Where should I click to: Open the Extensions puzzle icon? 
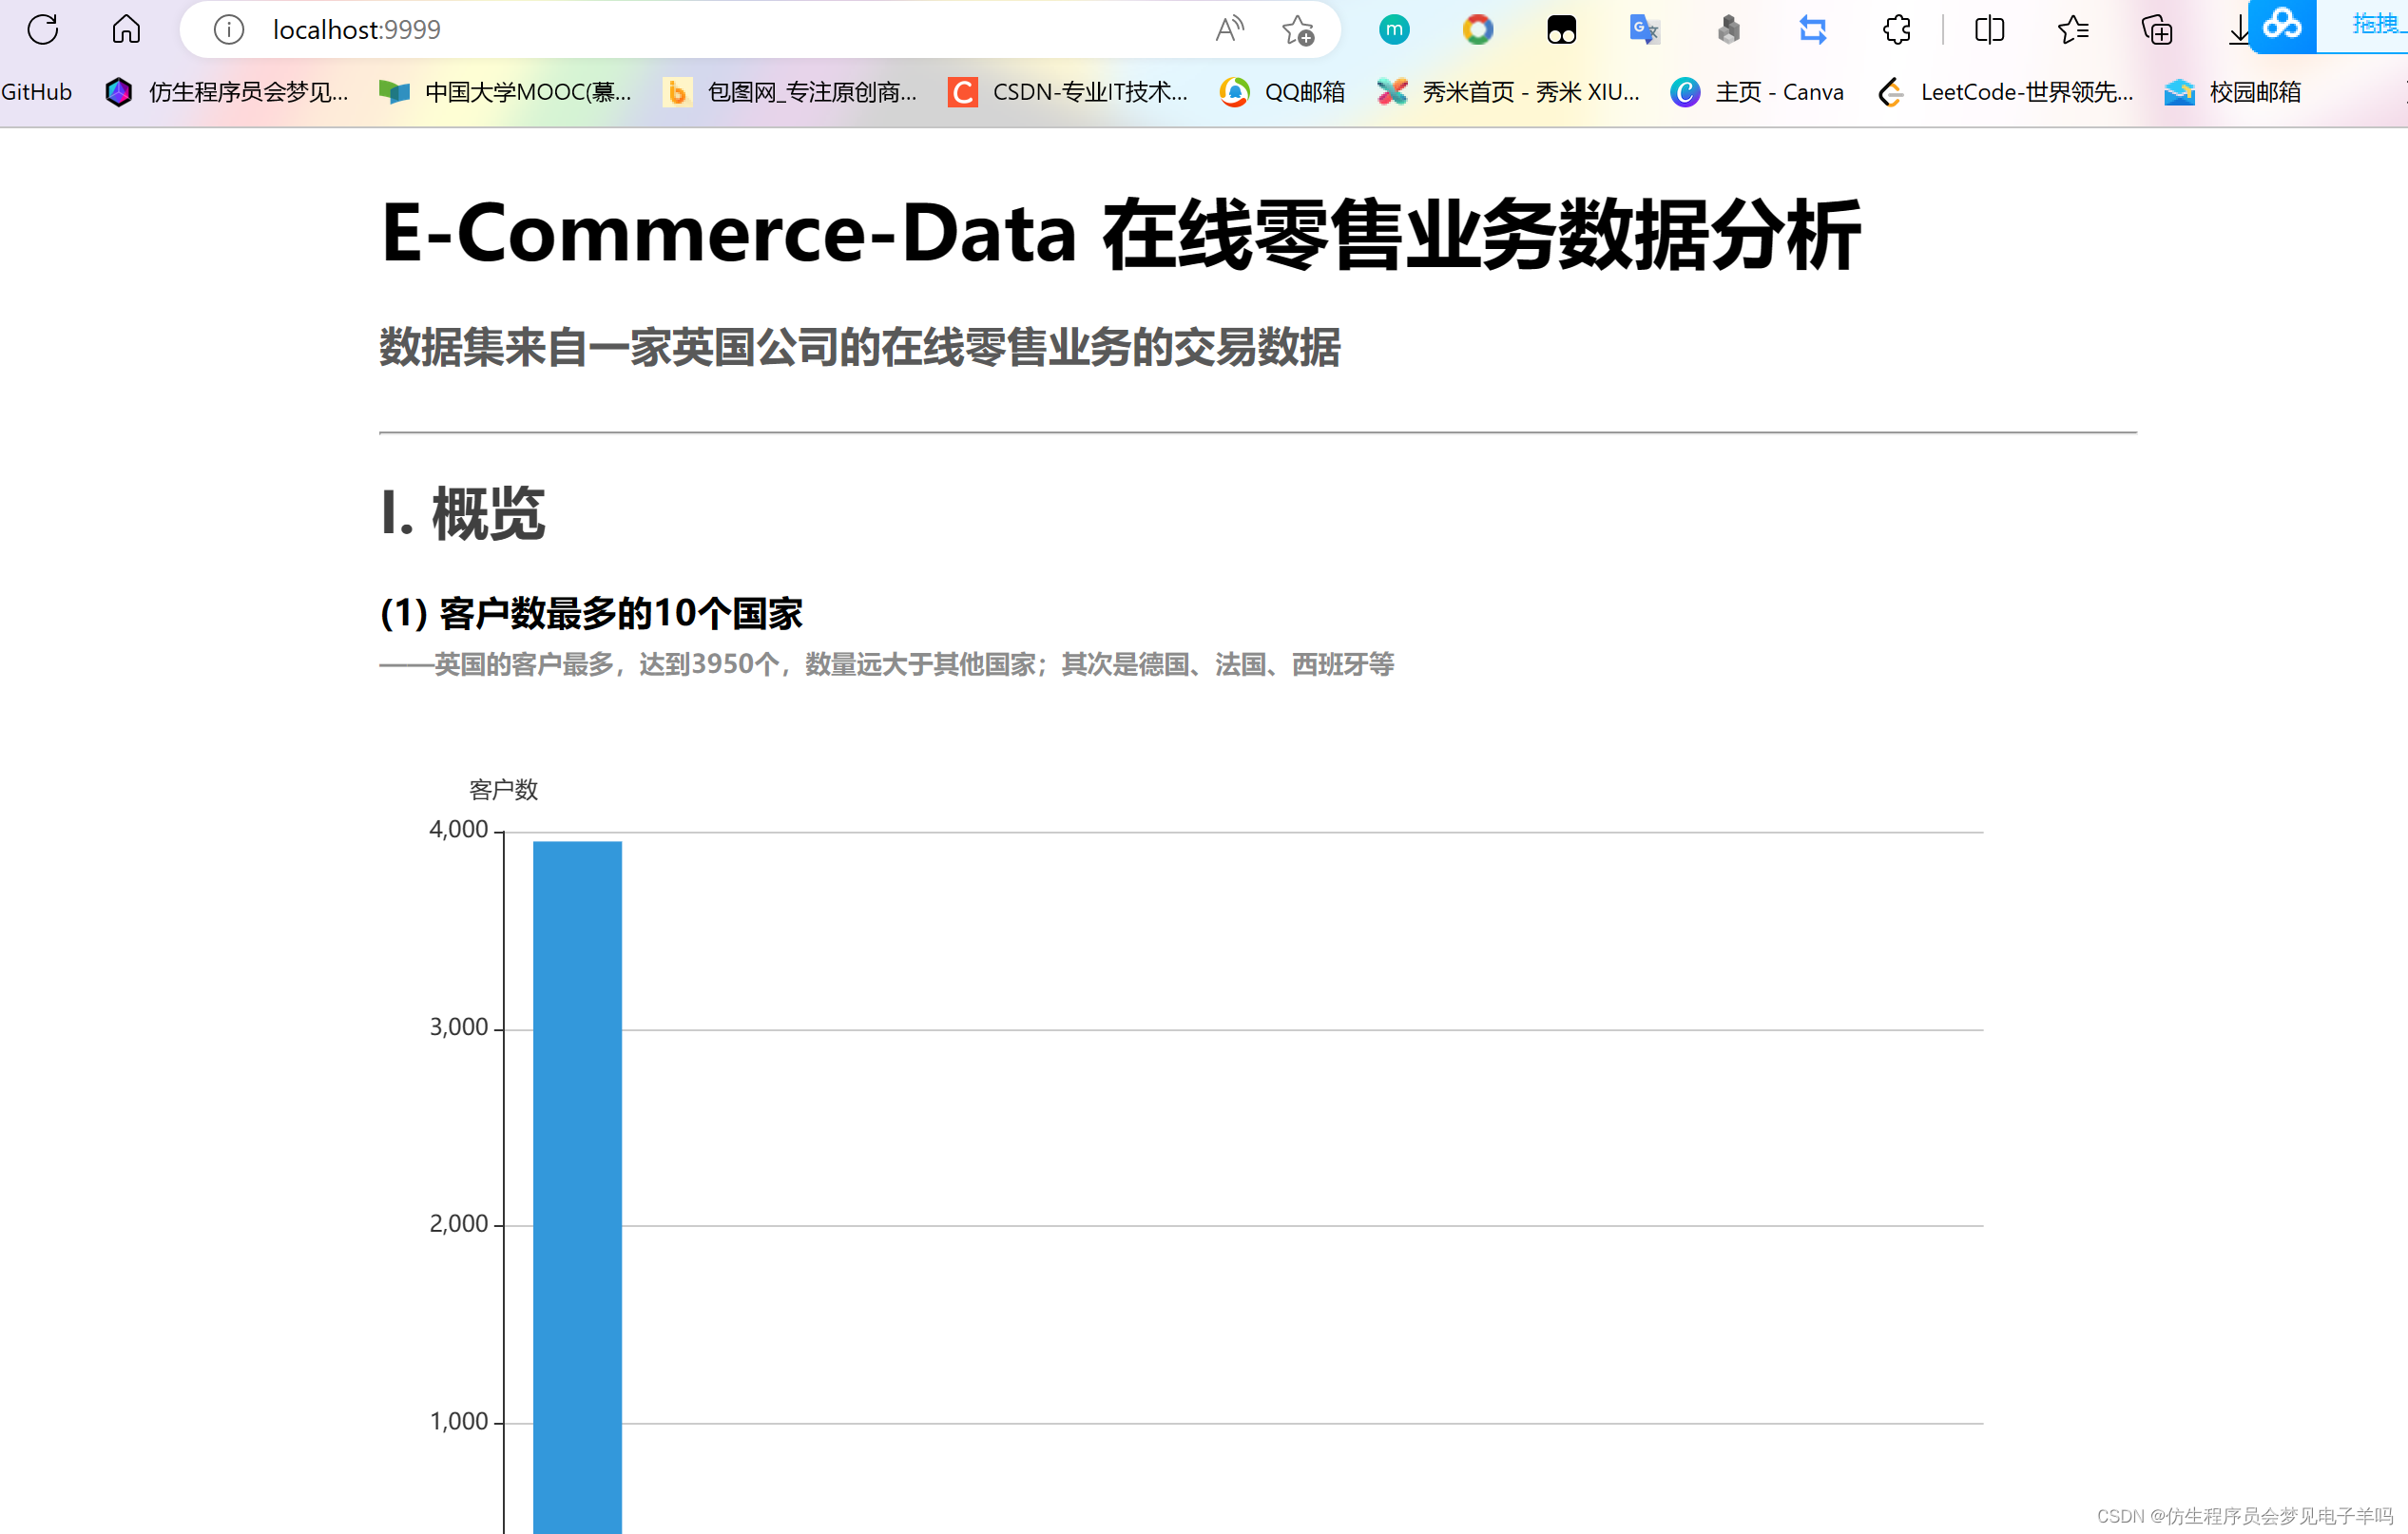click(1896, 30)
